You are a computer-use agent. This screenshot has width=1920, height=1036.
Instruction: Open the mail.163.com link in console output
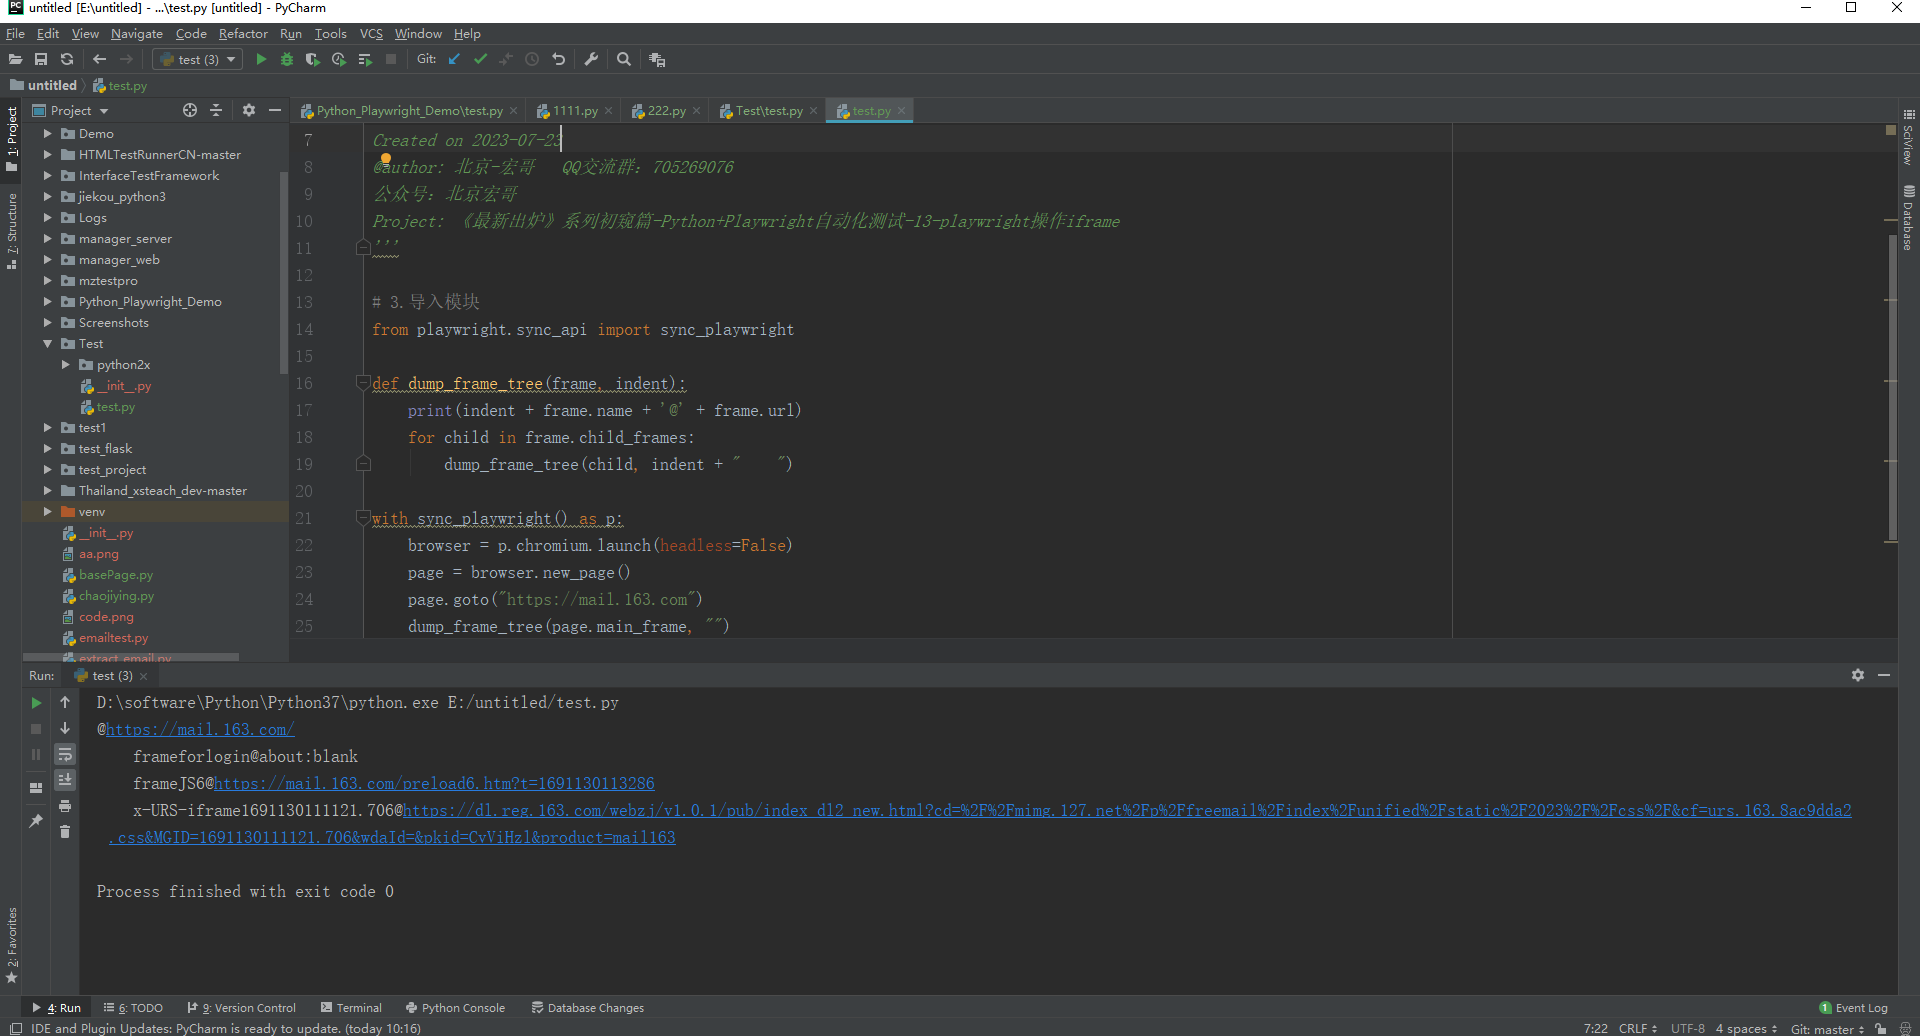(x=200, y=729)
